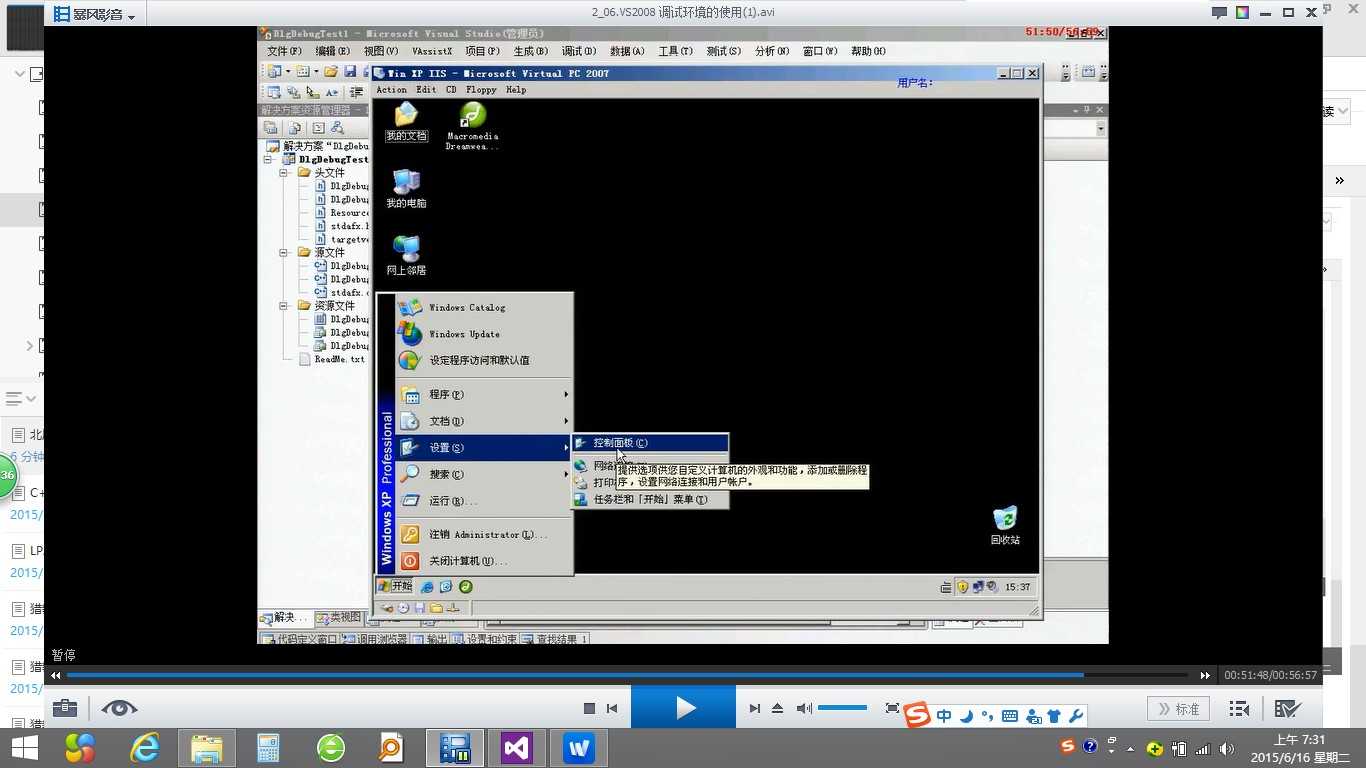Skip to the next video
This screenshot has height=768, width=1366.
click(x=755, y=709)
